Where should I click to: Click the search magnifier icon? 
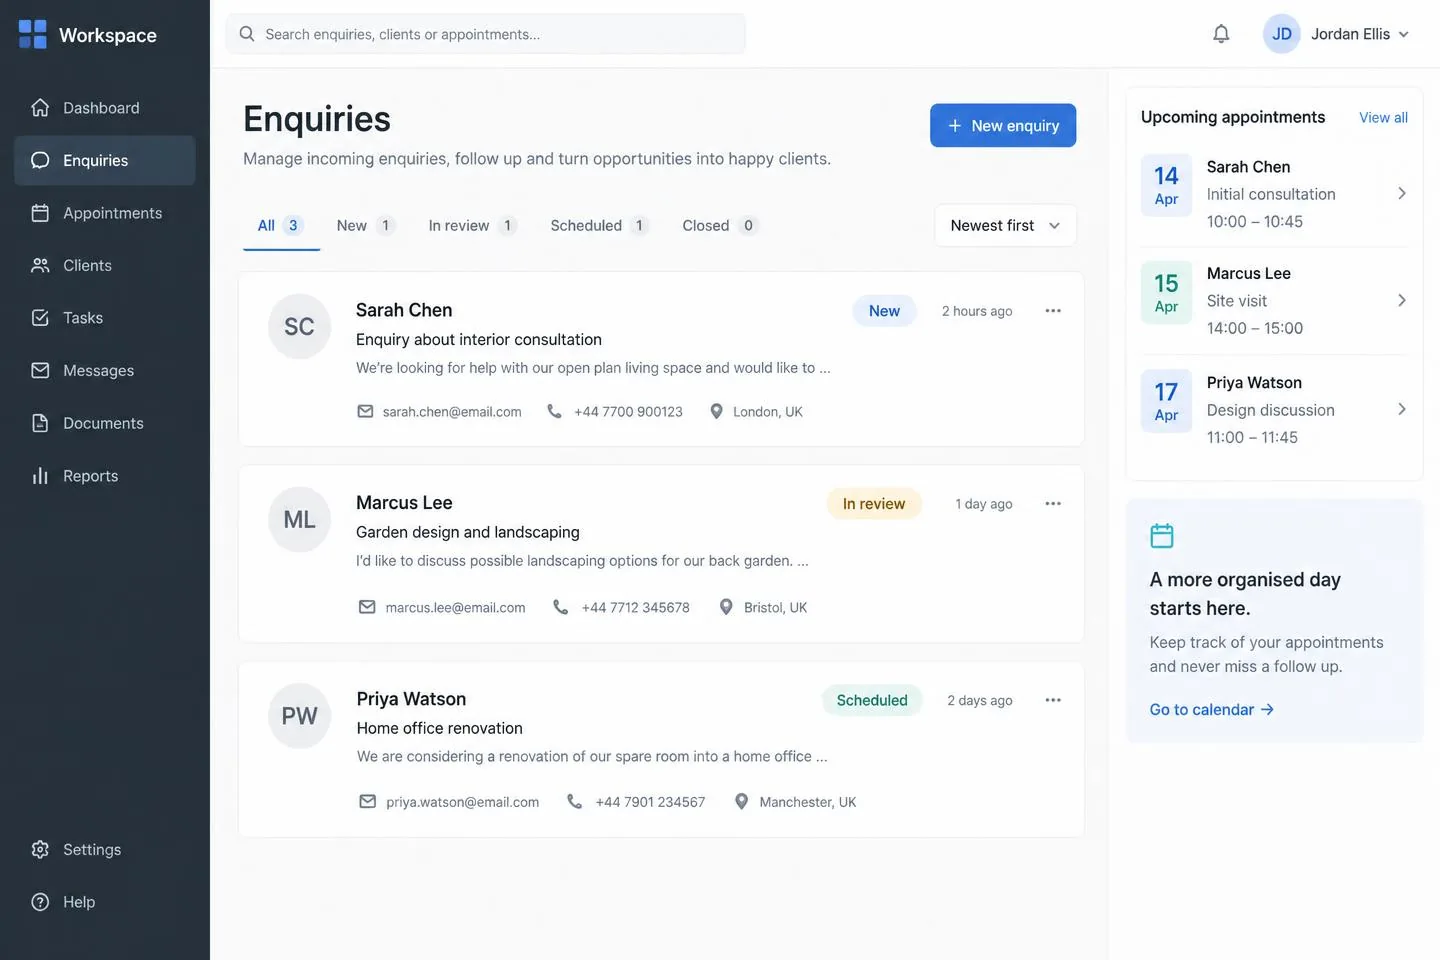click(x=247, y=34)
